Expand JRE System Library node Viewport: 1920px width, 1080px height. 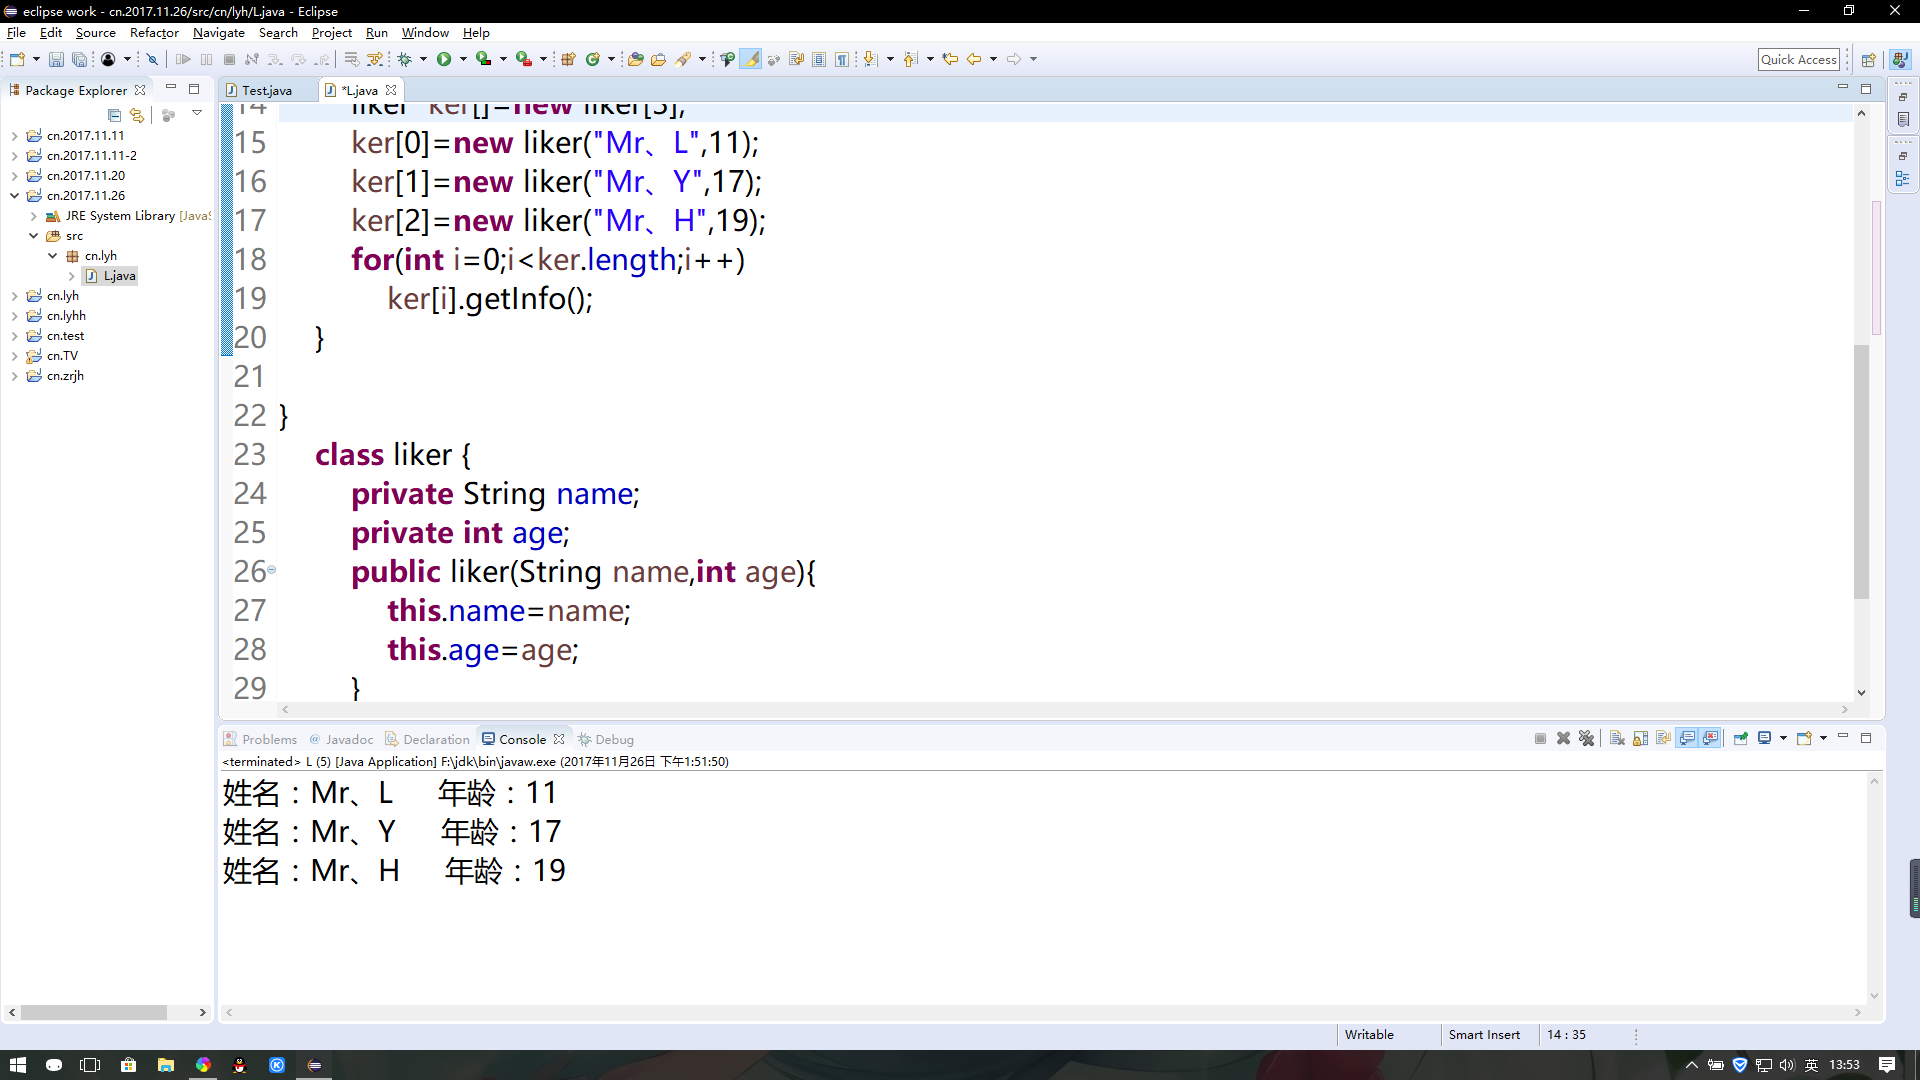(33, 216)
